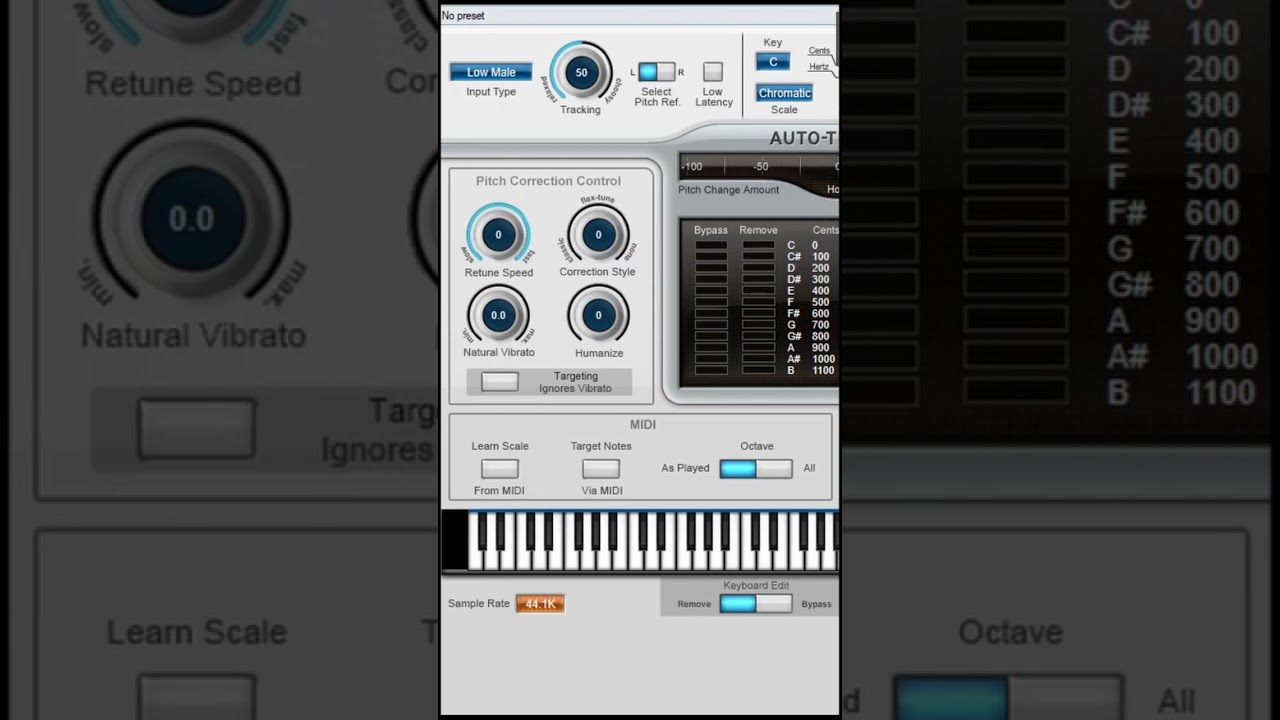This screenshot has height=720, width=1280.
Task: Click the Bypass column header
Action: 711,230
